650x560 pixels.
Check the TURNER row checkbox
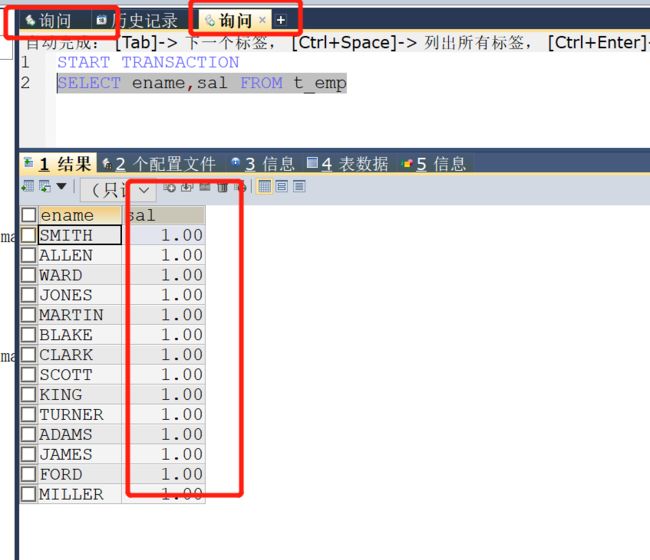pos(29,414)
